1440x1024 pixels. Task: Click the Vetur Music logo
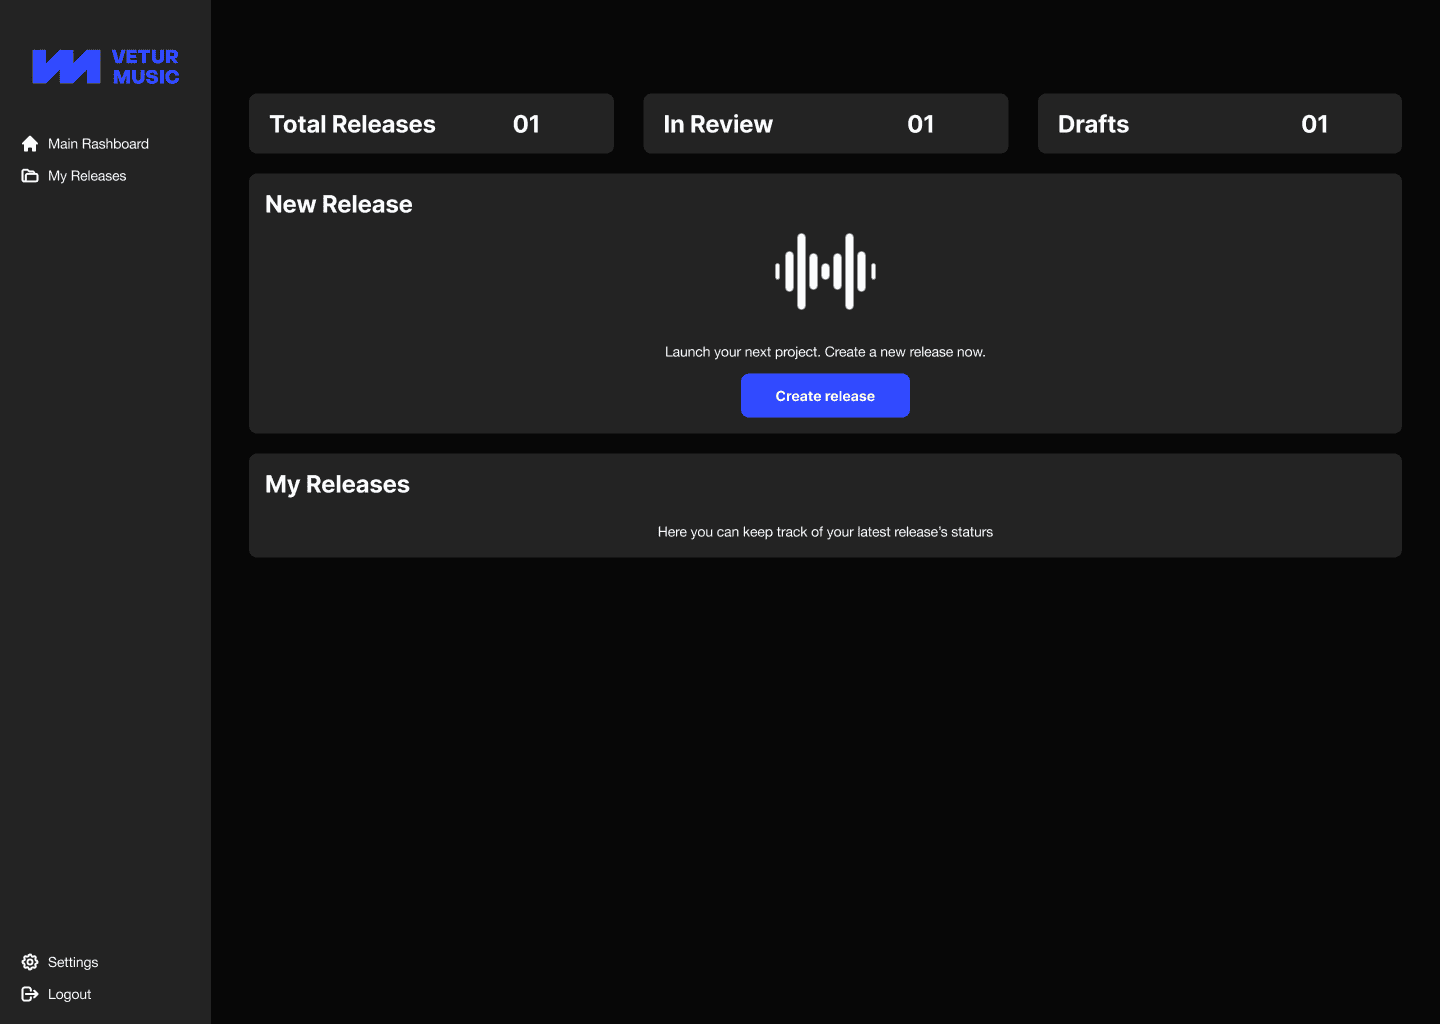point(105,67)
